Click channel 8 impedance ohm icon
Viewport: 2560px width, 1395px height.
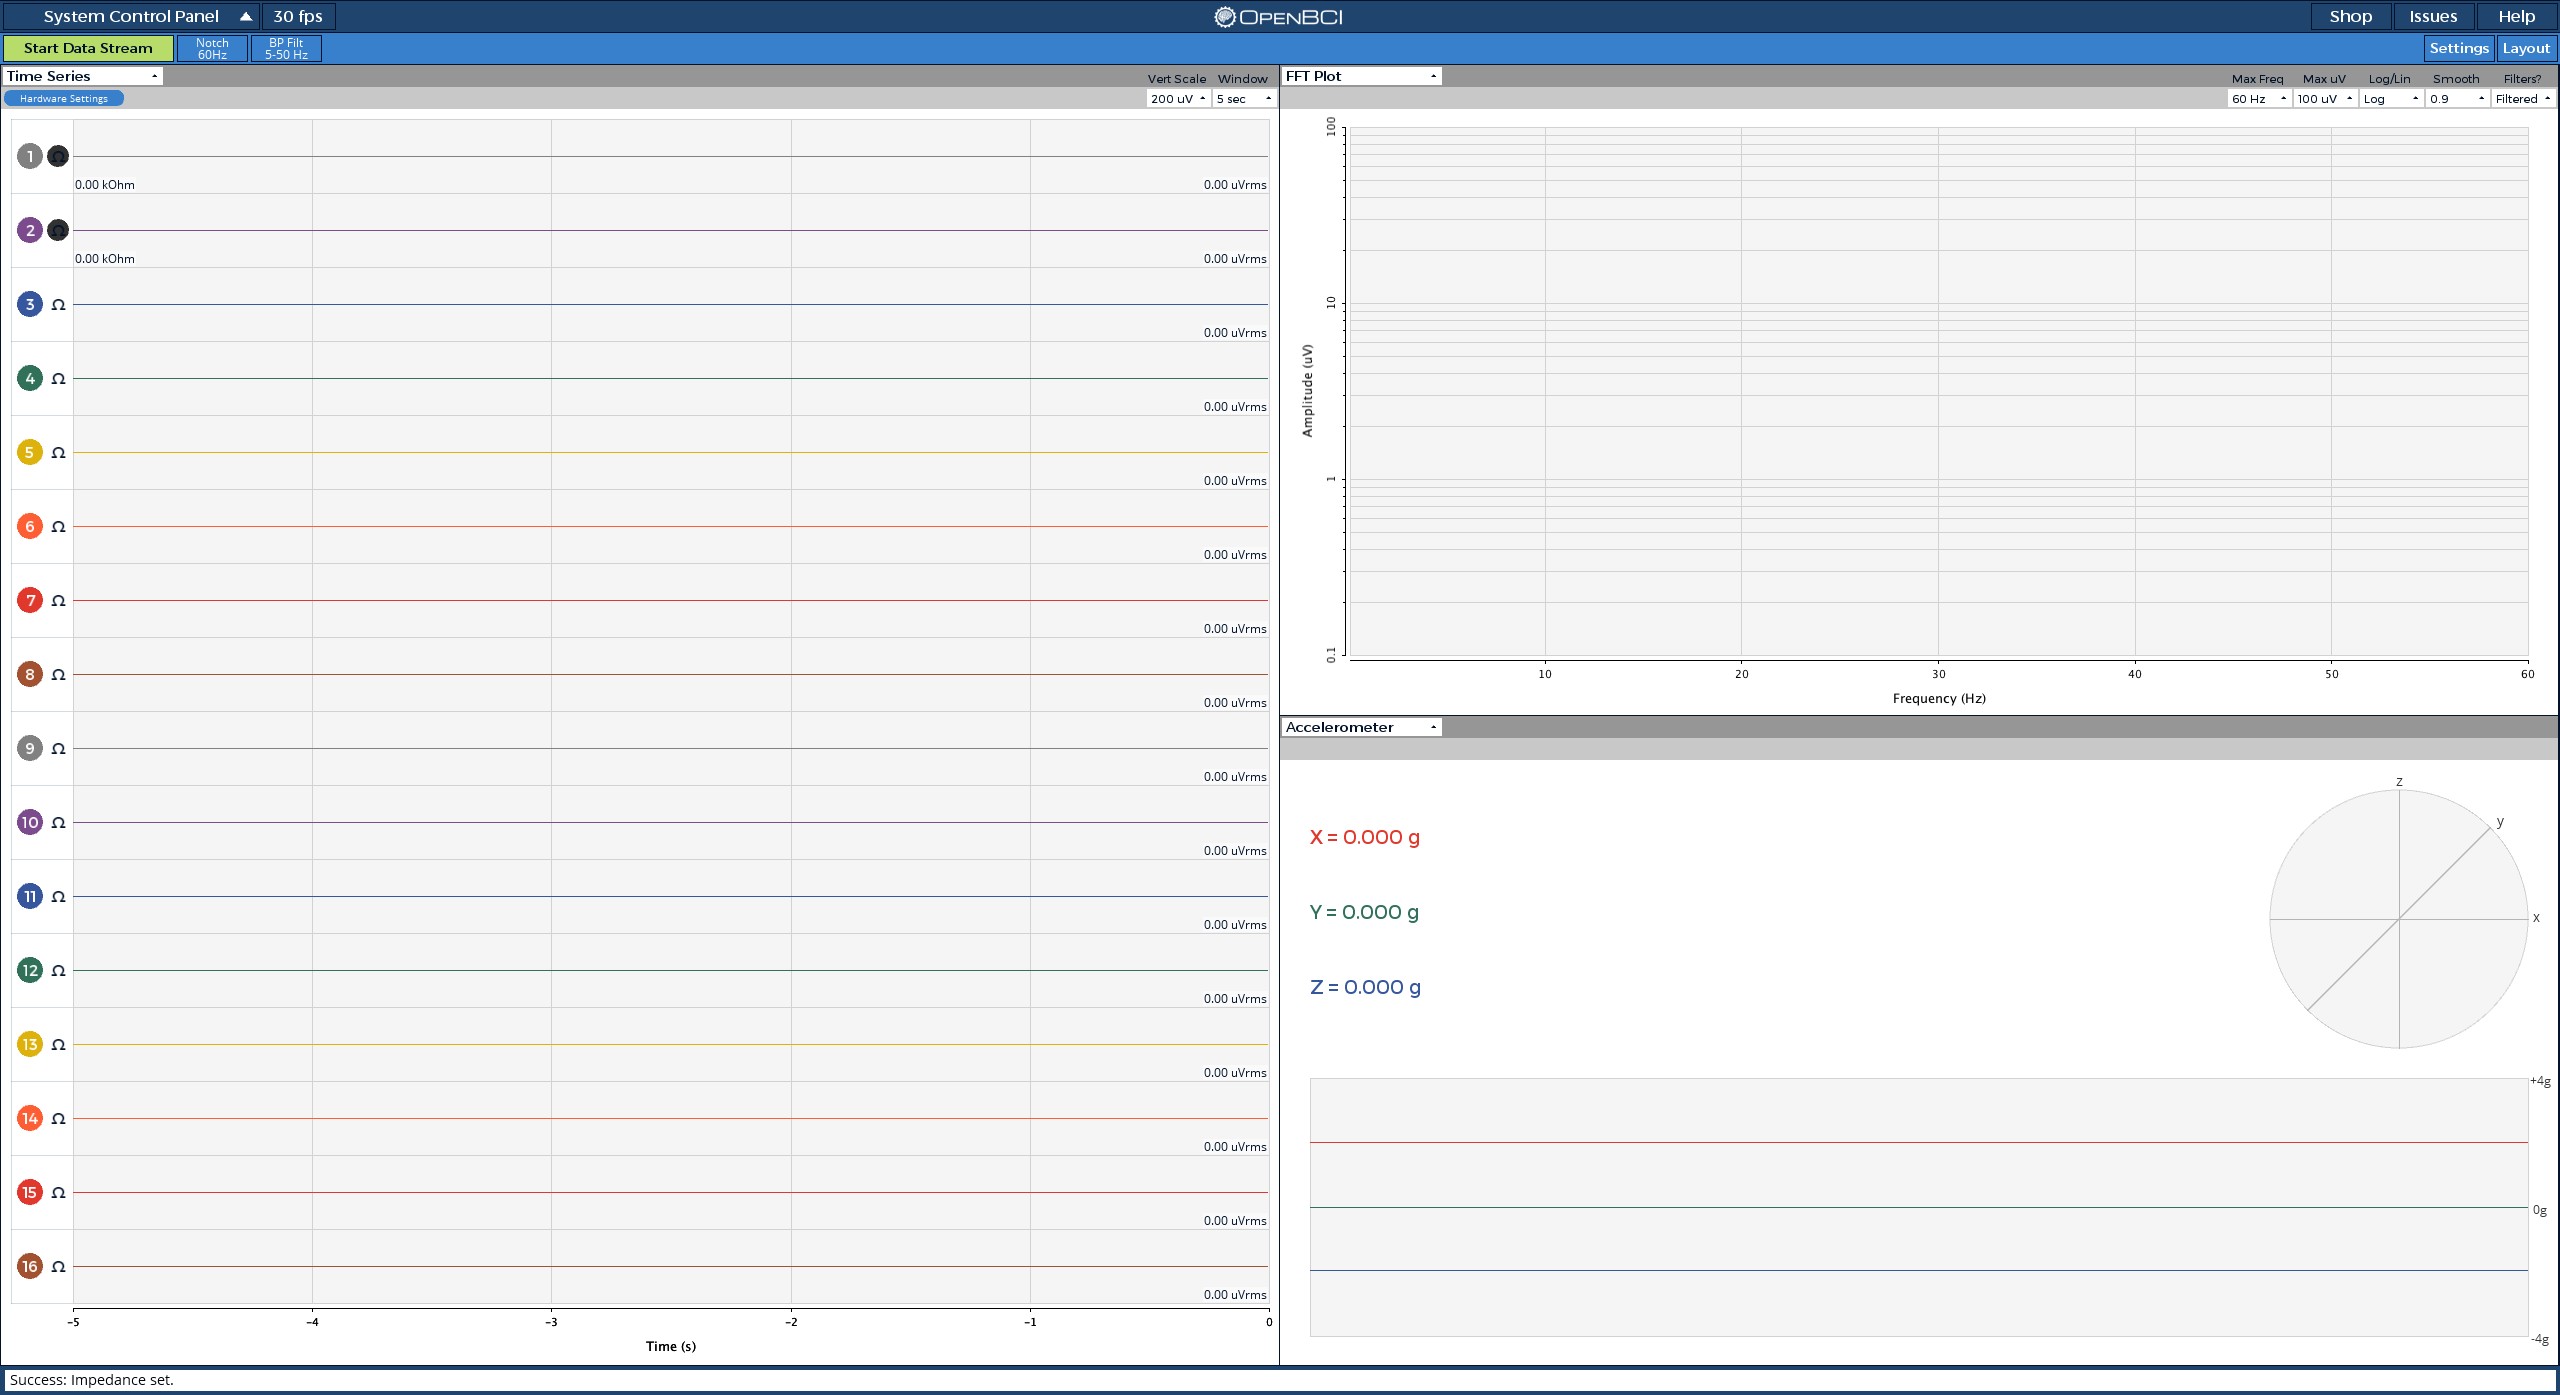tap(58, 674)
